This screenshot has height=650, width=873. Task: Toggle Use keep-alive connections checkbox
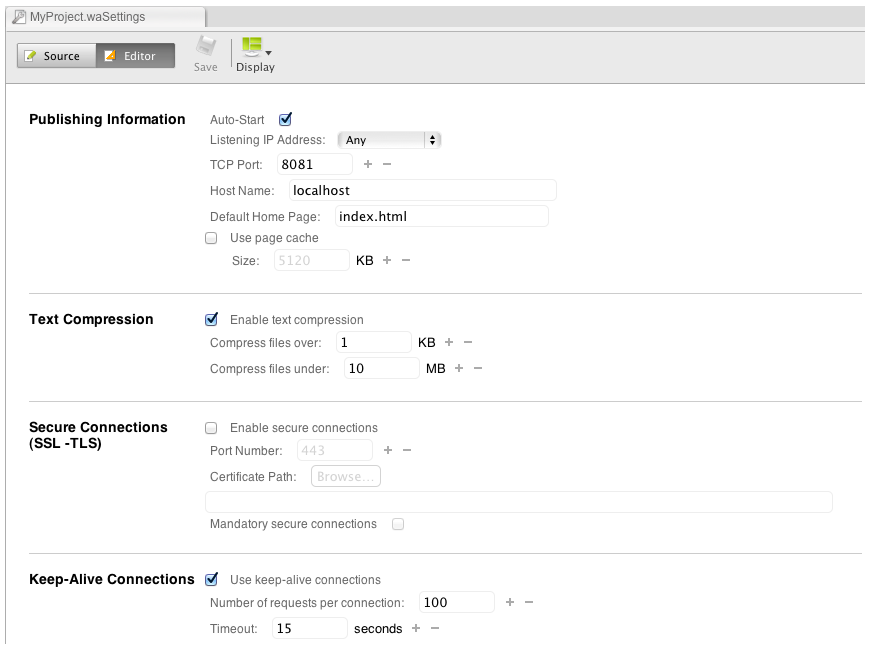point(211,579)
